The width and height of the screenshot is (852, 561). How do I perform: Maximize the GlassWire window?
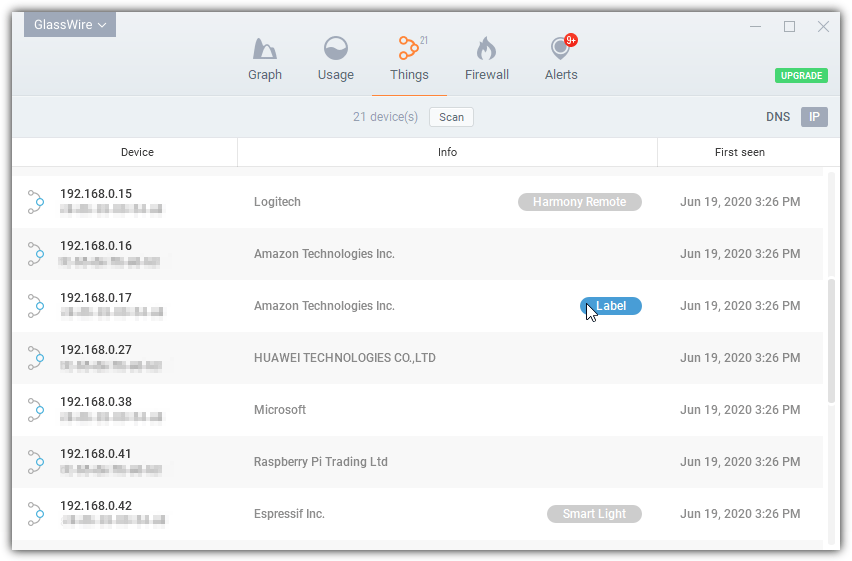coord(790,26)
